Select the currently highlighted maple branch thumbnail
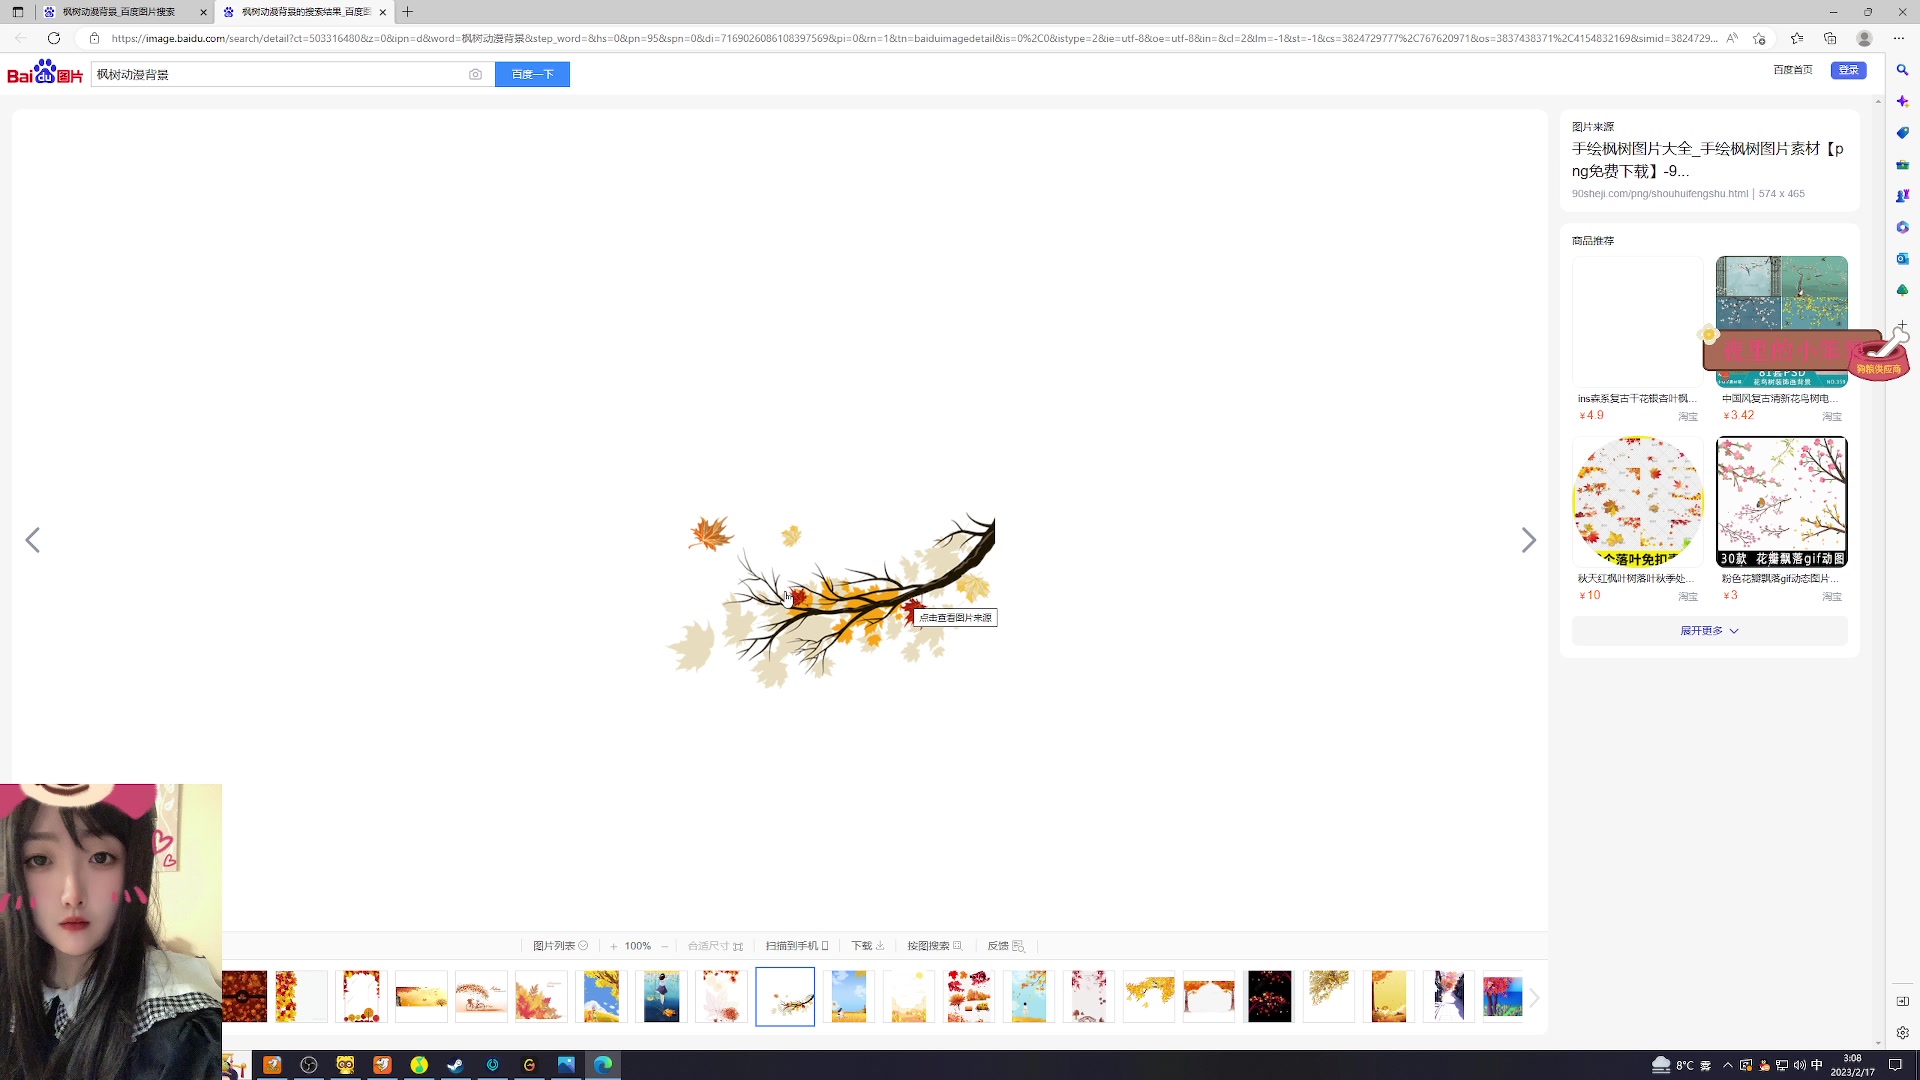1920x1080 pixels. [785, 996]
